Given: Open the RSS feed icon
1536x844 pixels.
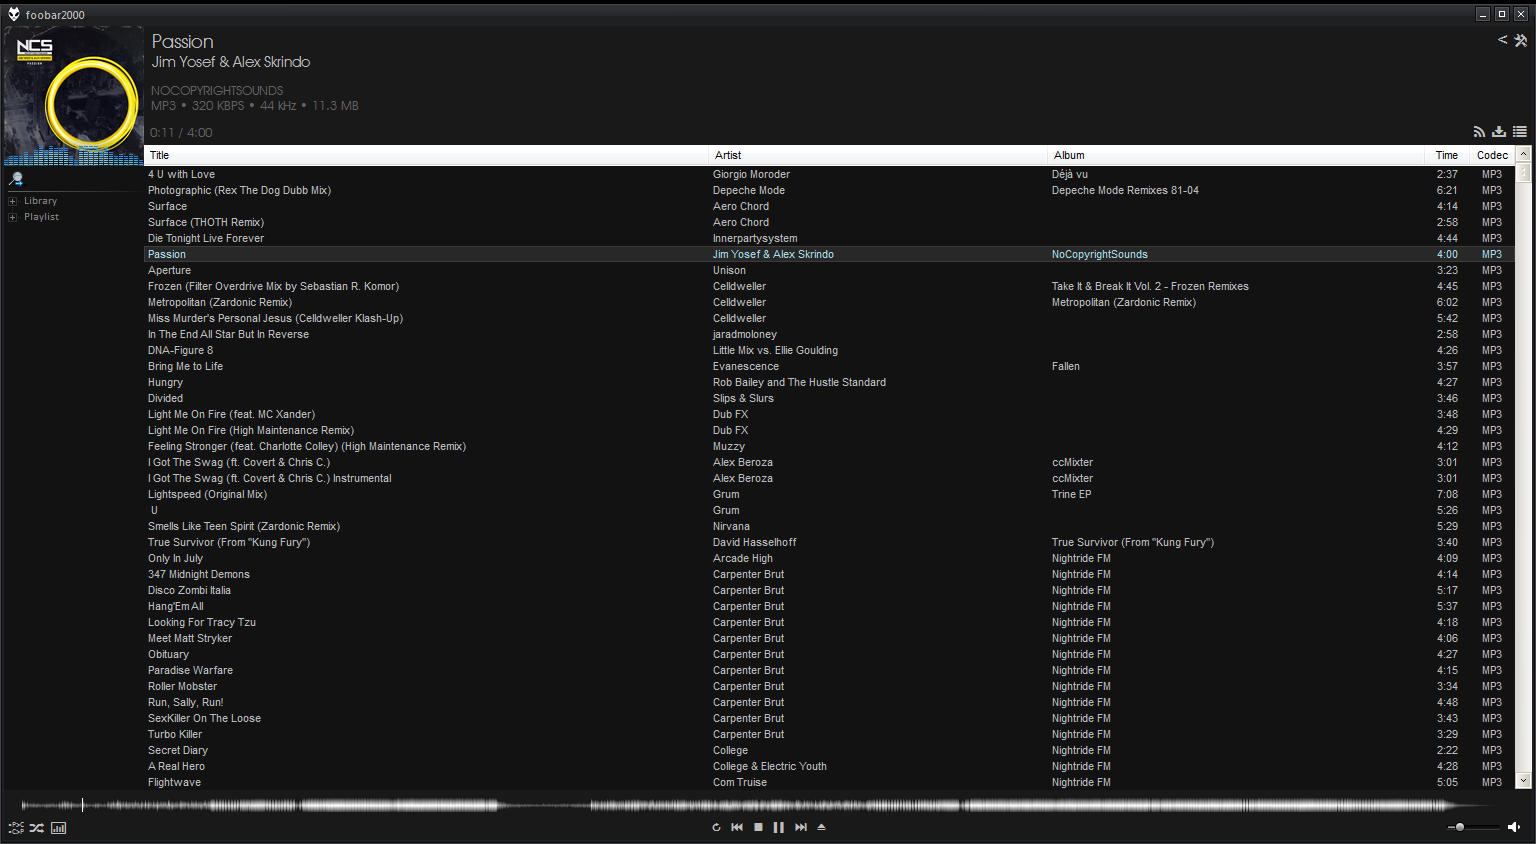Looking at the screenshot, I should (x=1479, y=132).
